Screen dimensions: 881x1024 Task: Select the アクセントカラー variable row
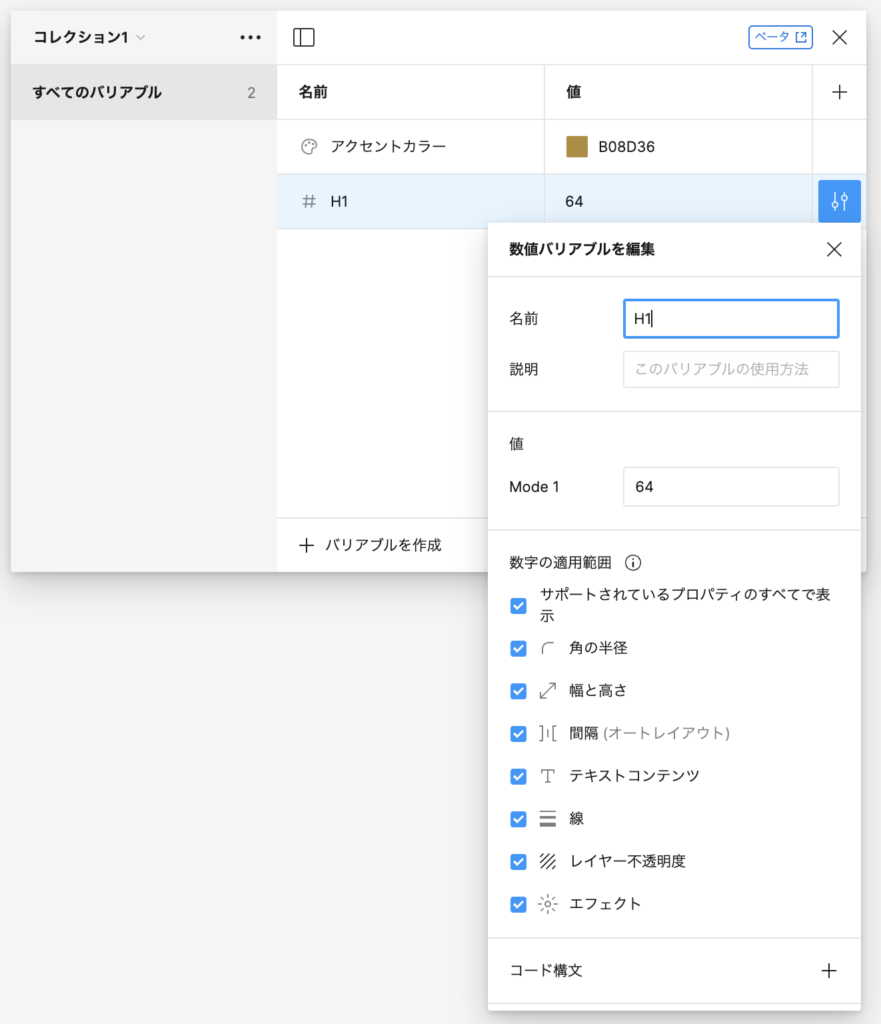pyautogui.click(x=410, y=147)
